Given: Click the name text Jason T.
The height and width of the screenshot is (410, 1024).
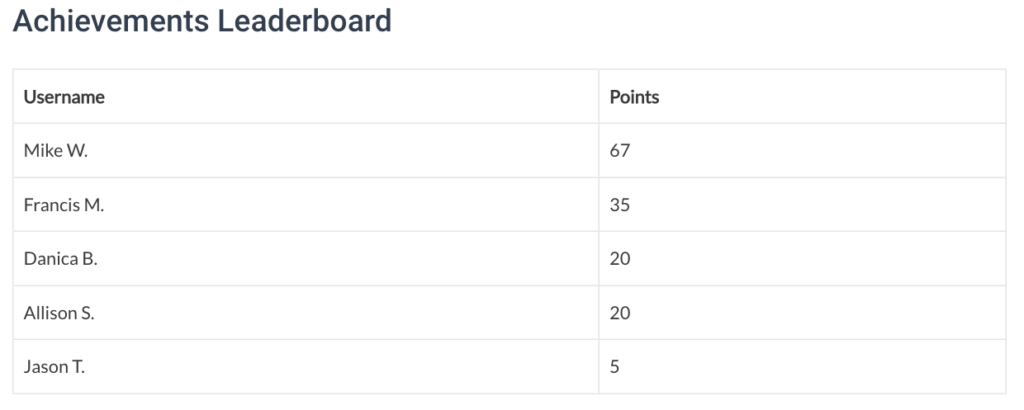Looking at the screenshot, I should pos(54,367).
